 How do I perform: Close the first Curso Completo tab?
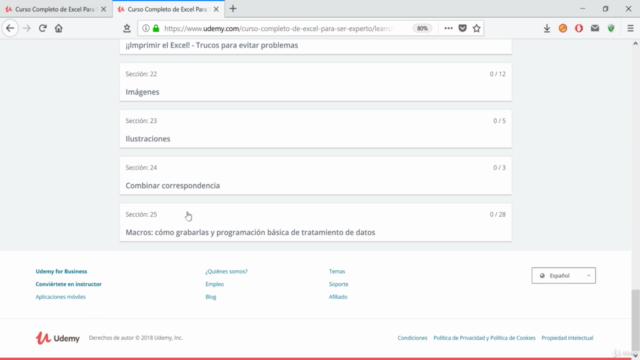point(104,9)
